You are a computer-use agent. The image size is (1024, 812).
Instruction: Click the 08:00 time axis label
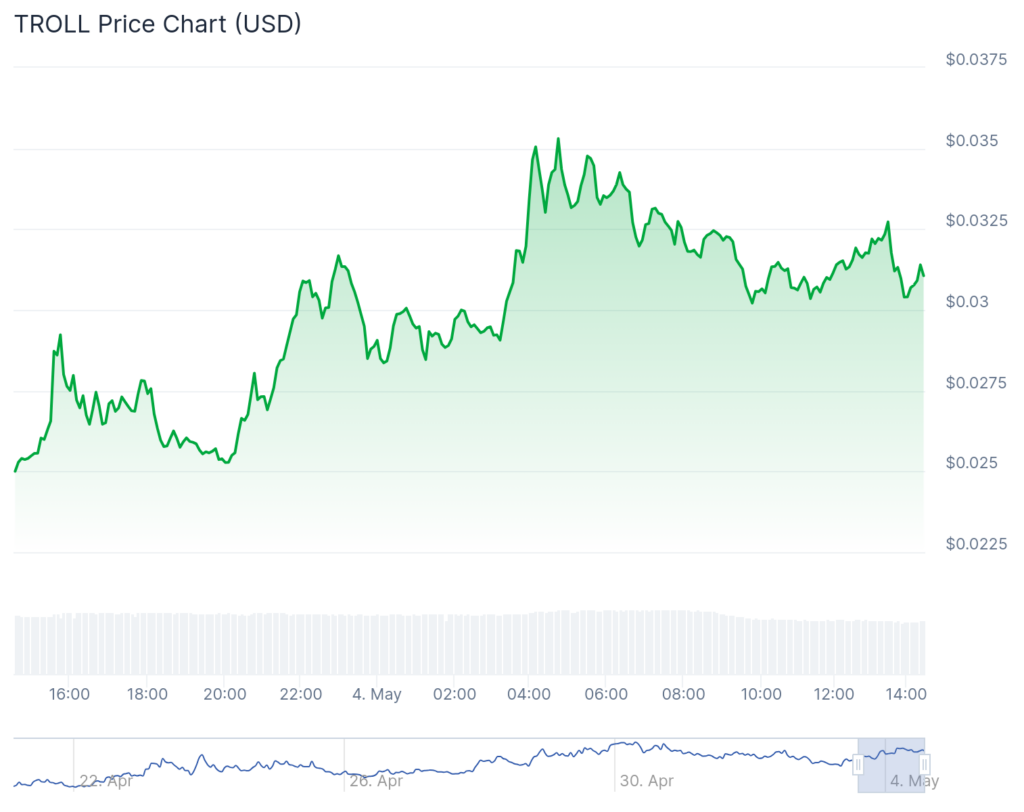pyautogui.click(x=684, y=694)
